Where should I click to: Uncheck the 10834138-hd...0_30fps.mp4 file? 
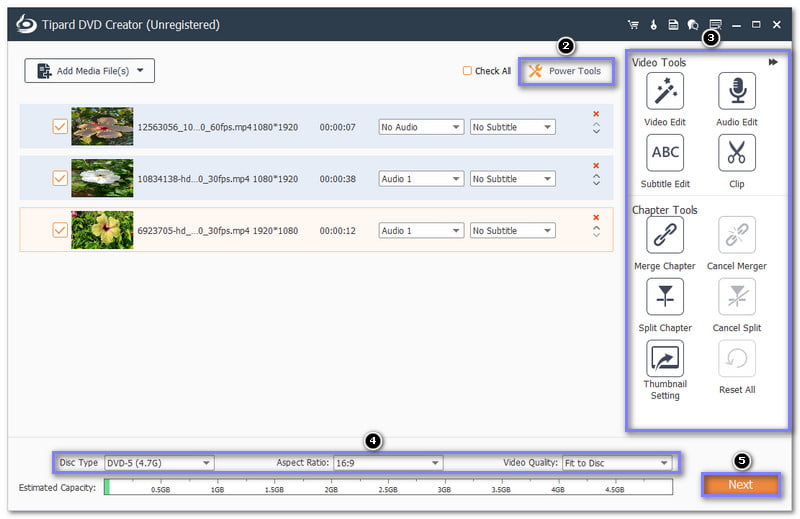[60, 178]
